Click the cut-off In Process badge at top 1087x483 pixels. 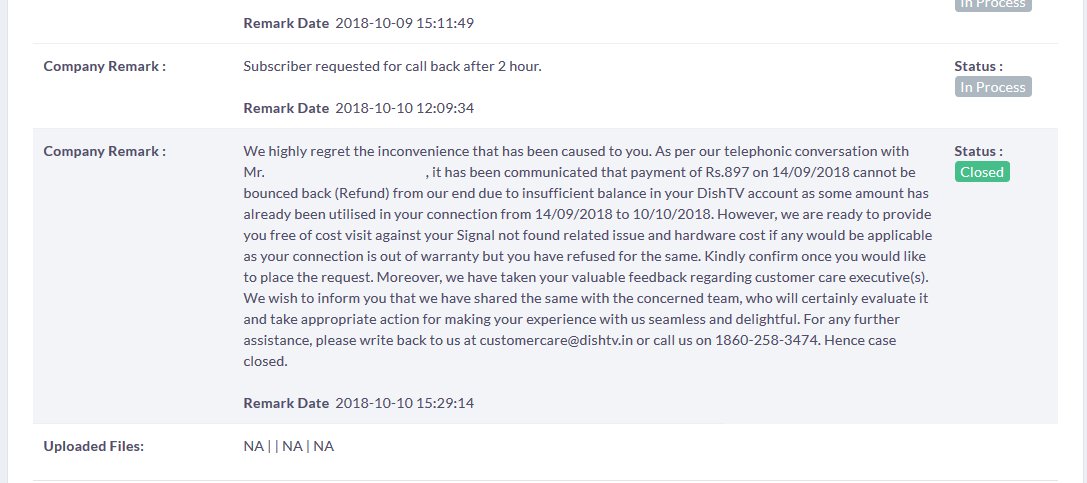point(993,5)
